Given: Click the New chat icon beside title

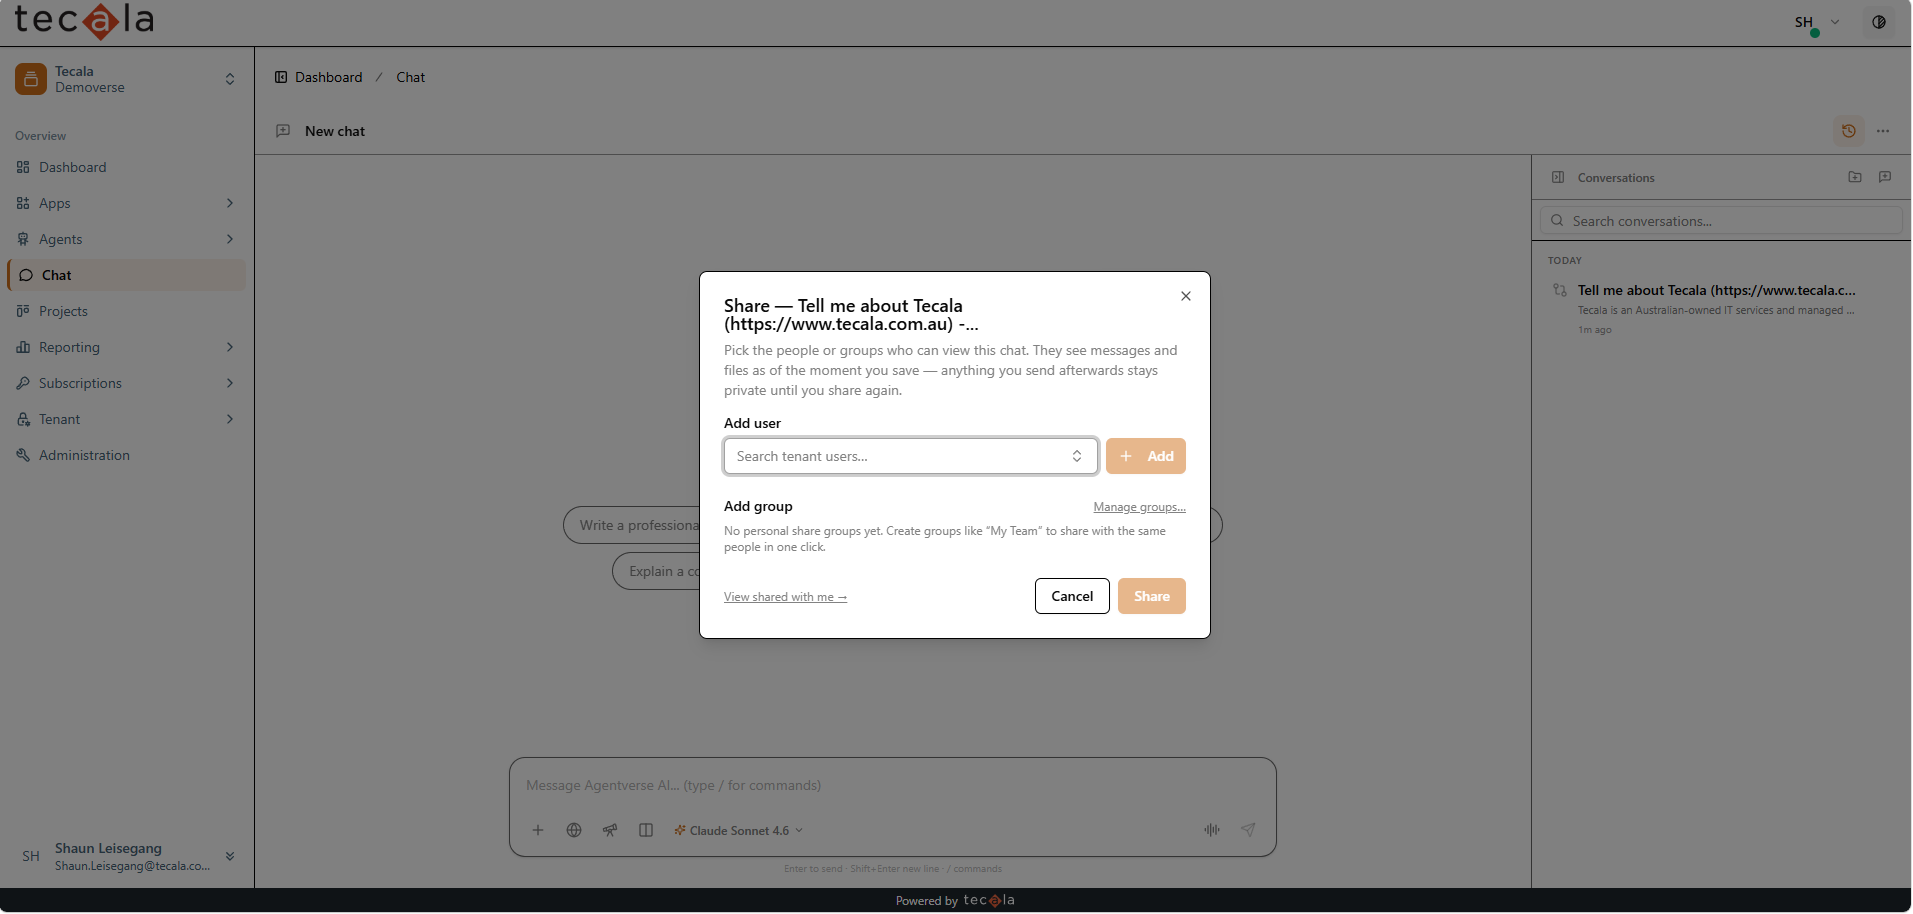Looking at the screenshot, I should click(283, 131).
